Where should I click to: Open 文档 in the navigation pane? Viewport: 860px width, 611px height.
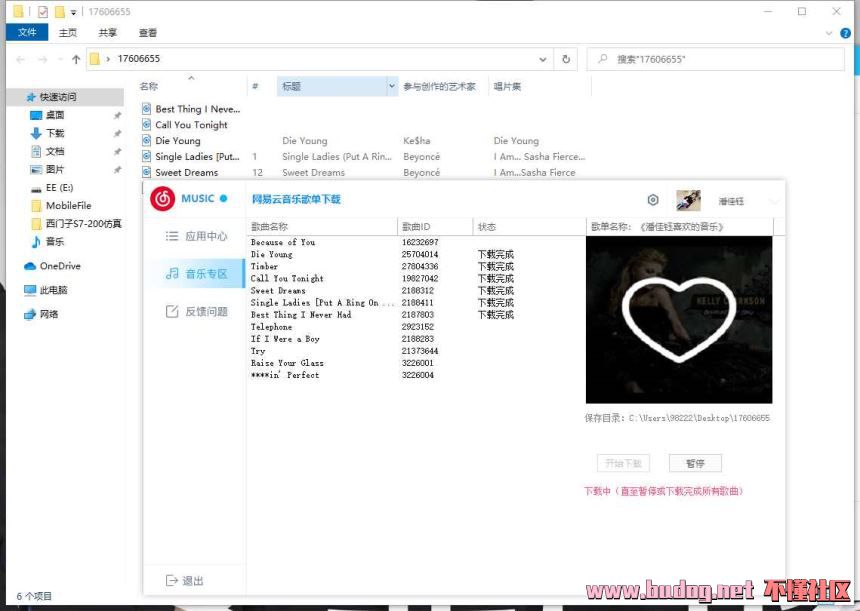(x=54, y=151)
